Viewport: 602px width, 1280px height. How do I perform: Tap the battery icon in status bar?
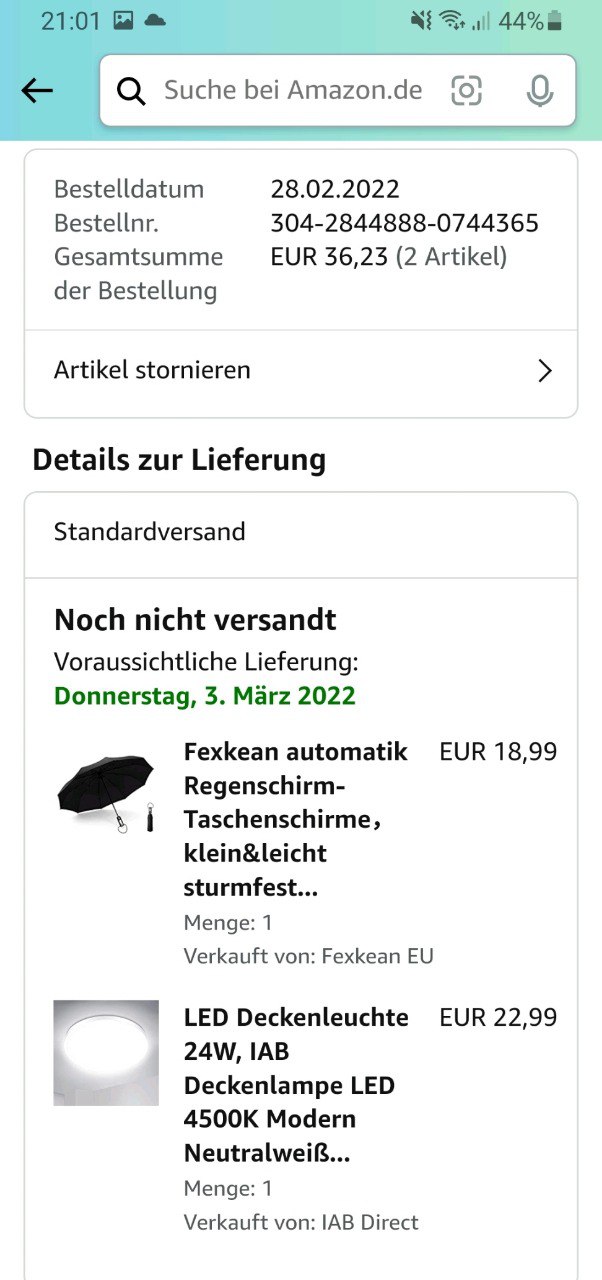click(555, 21)
